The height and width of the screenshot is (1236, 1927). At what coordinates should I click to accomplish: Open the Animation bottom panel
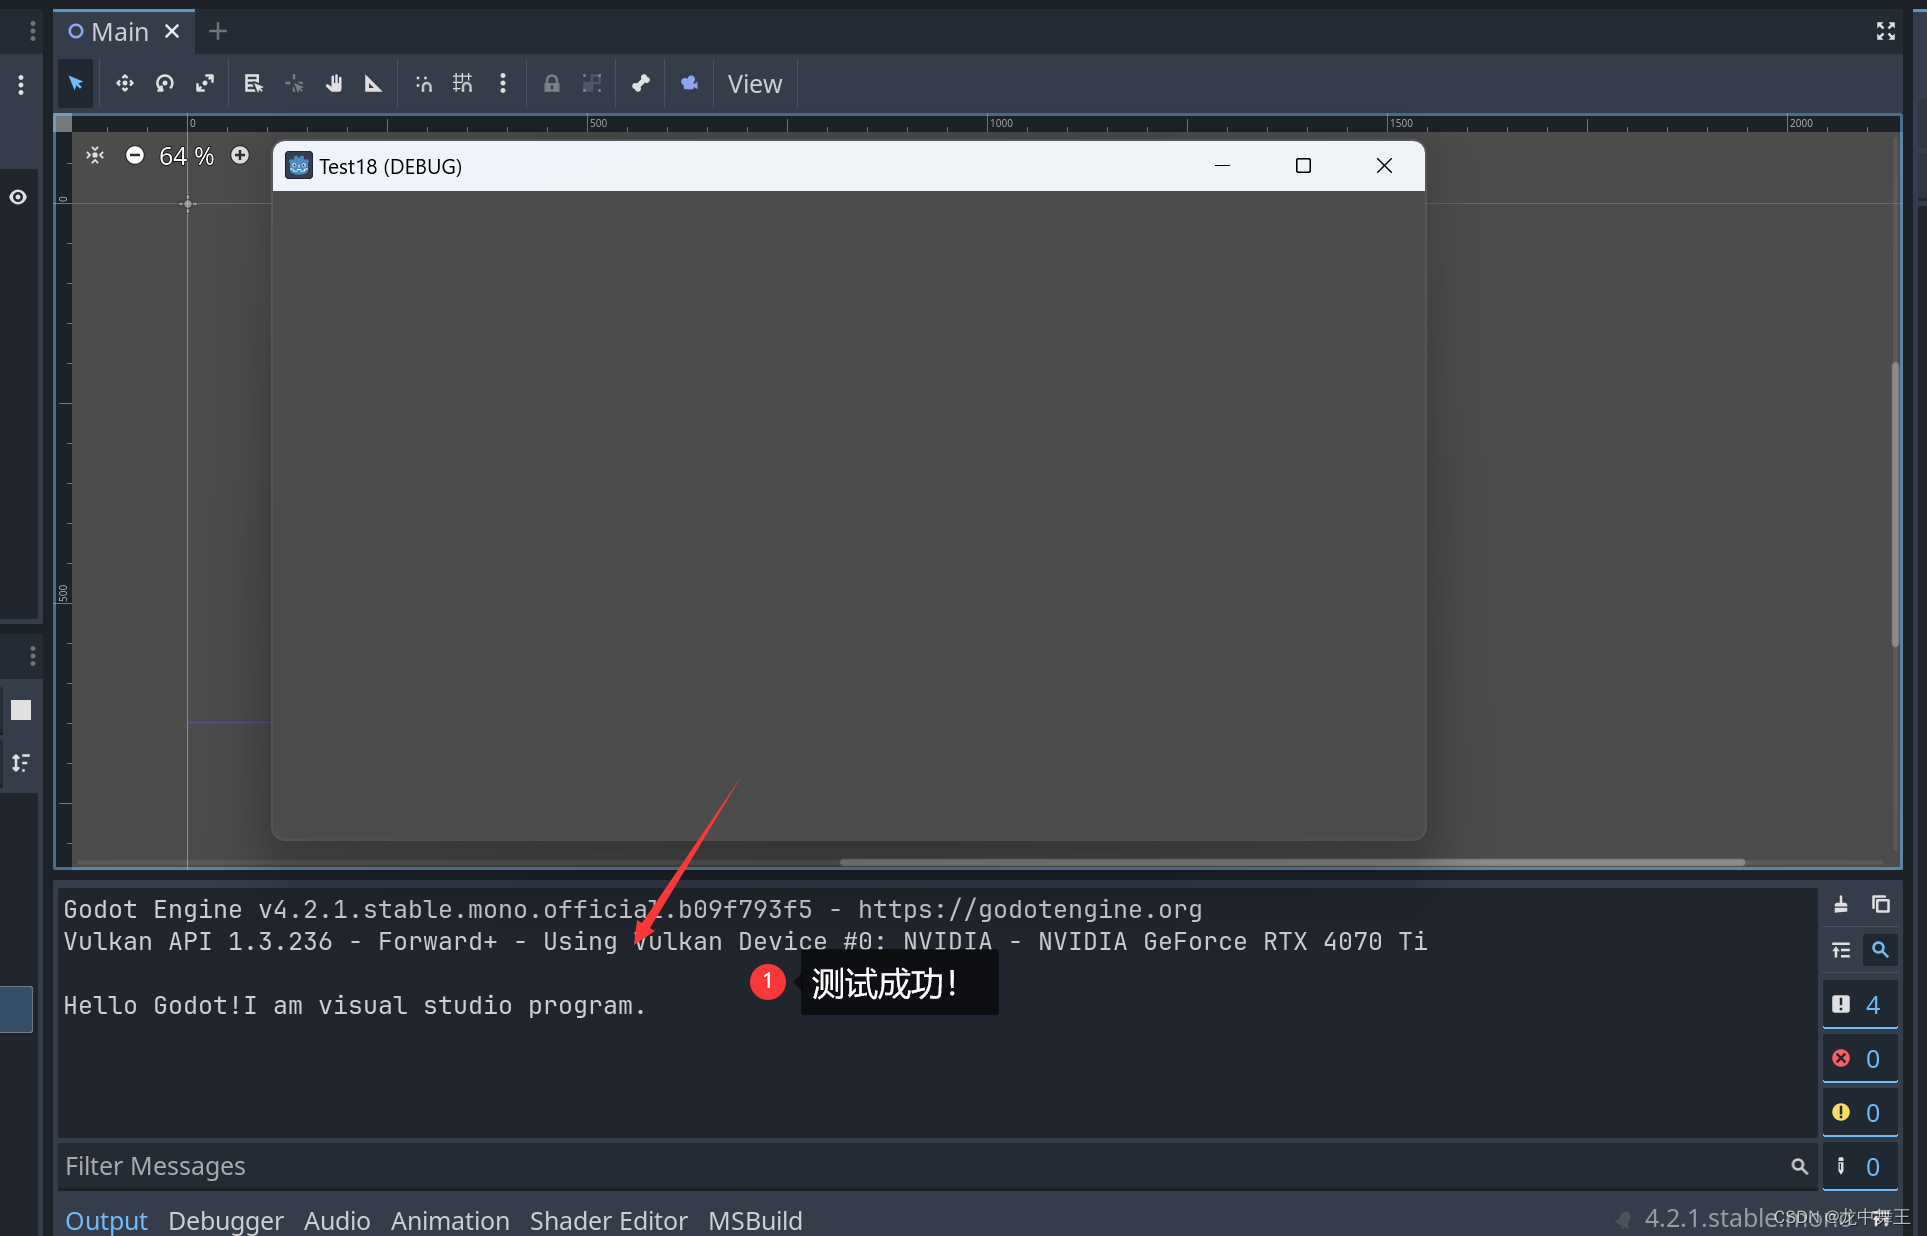tap(450, 1220)
